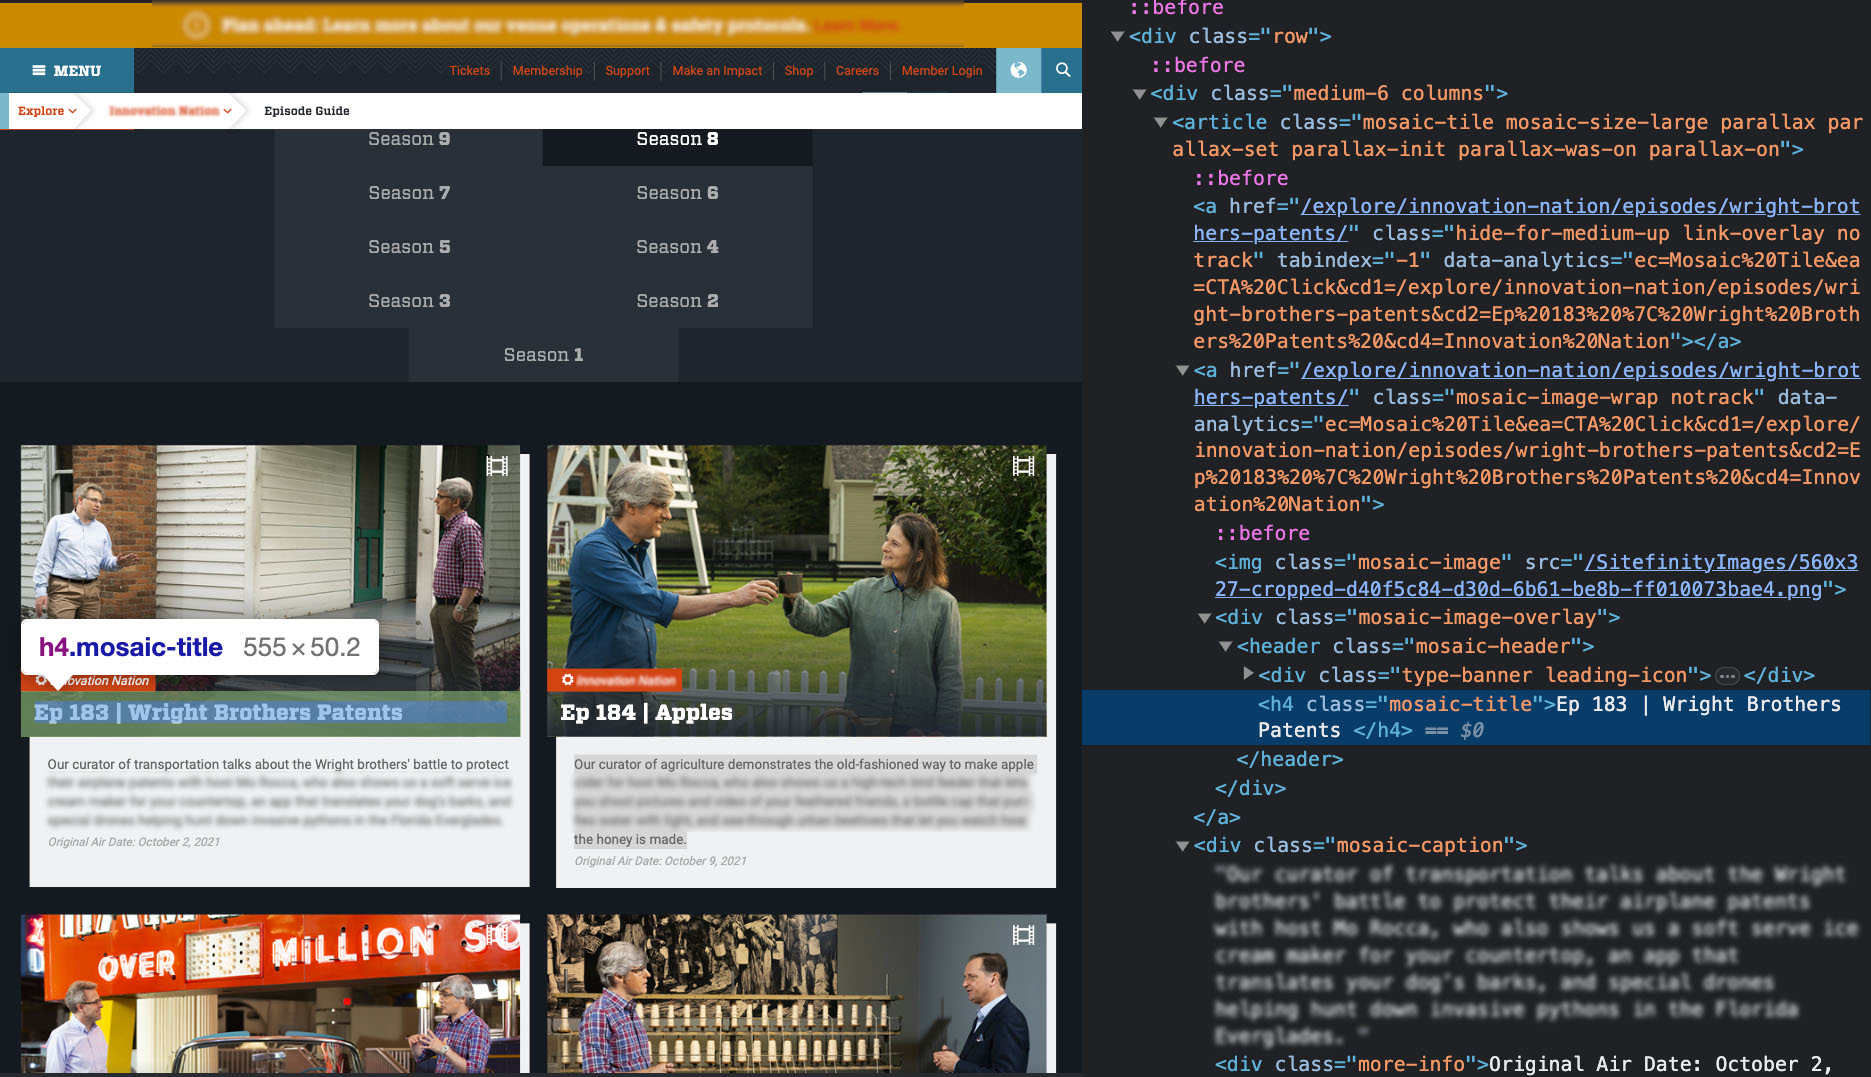Collapse the mosaic-caption div node
1871x1077 pixels.
[x=1182, y=846]
